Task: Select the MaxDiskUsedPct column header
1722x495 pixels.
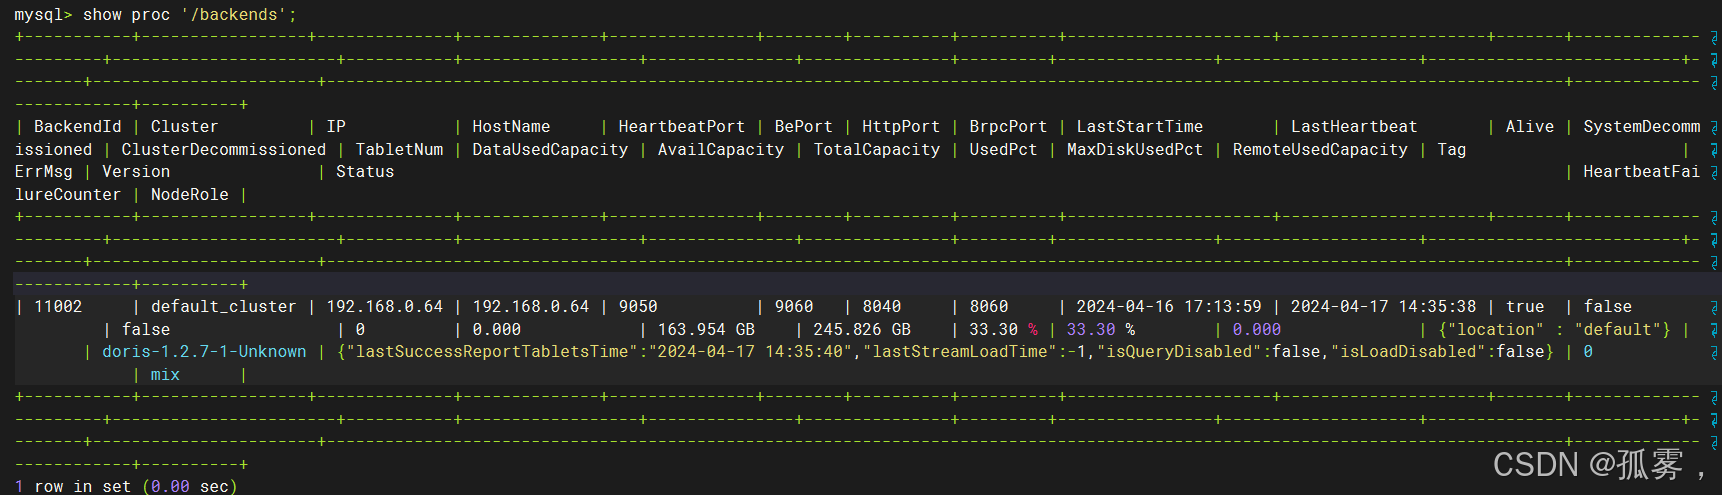Action: pyautogui.click(x=1135, y=150)
